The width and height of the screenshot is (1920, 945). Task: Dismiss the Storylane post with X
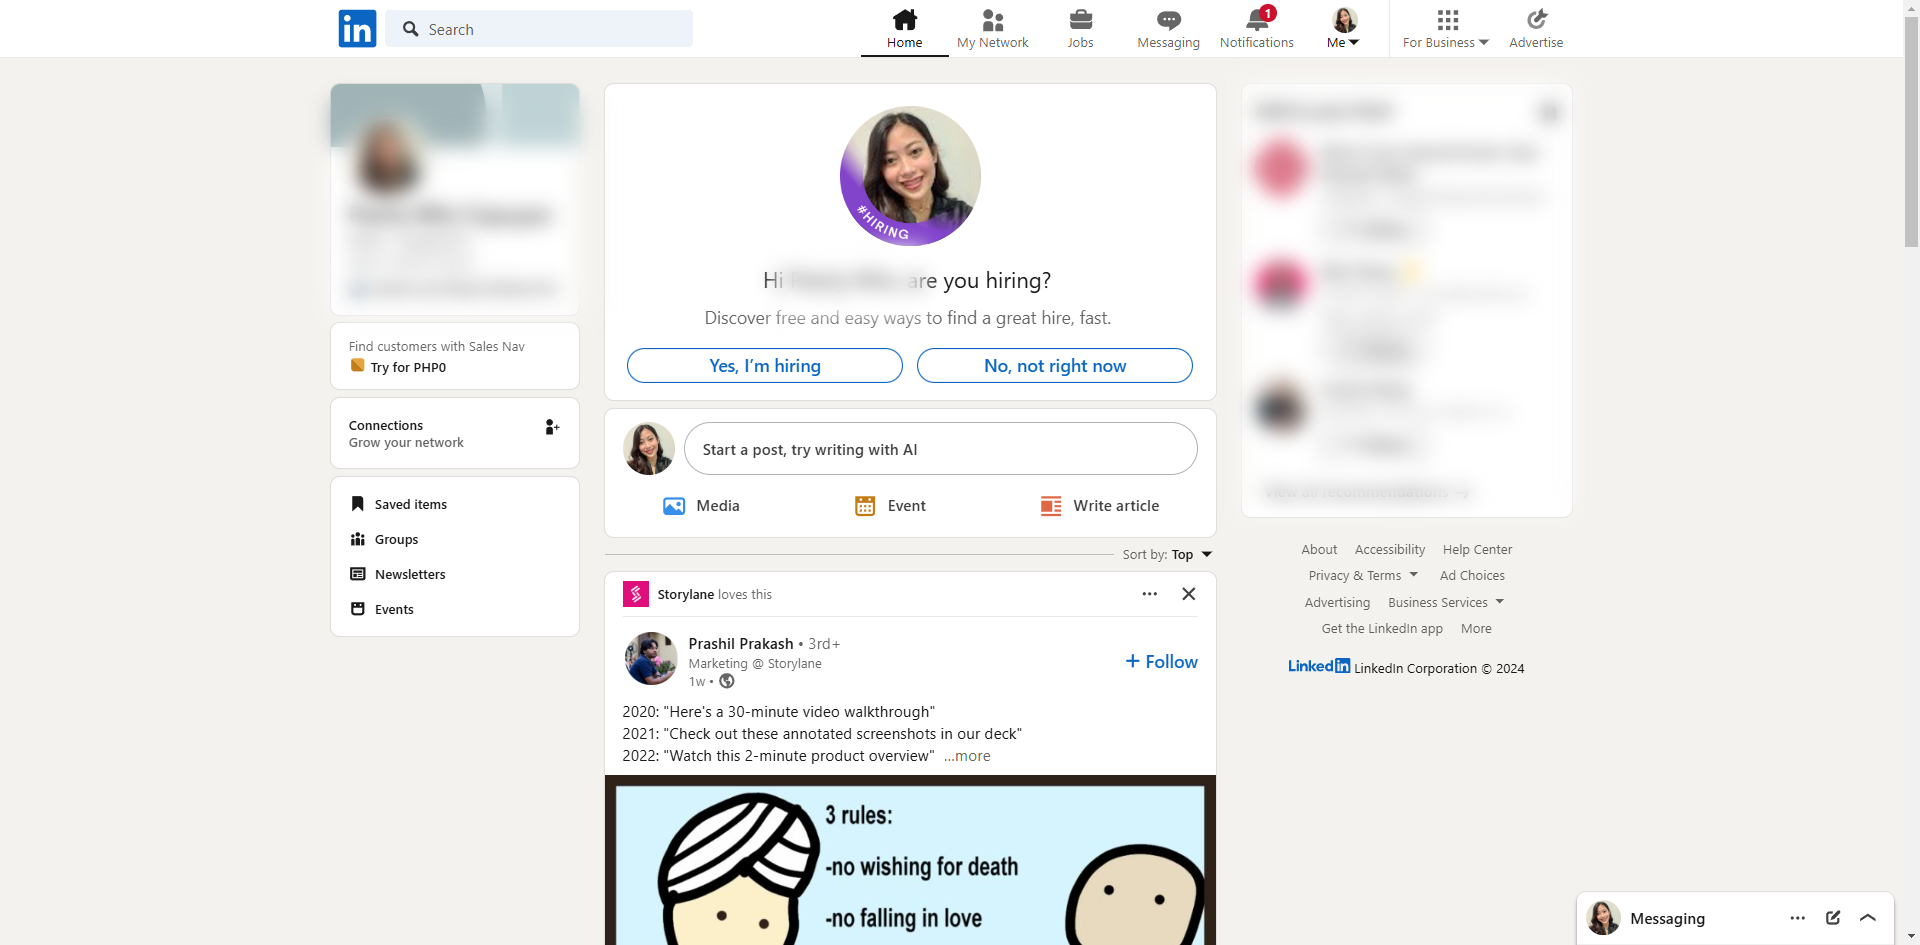point(1189,594)
